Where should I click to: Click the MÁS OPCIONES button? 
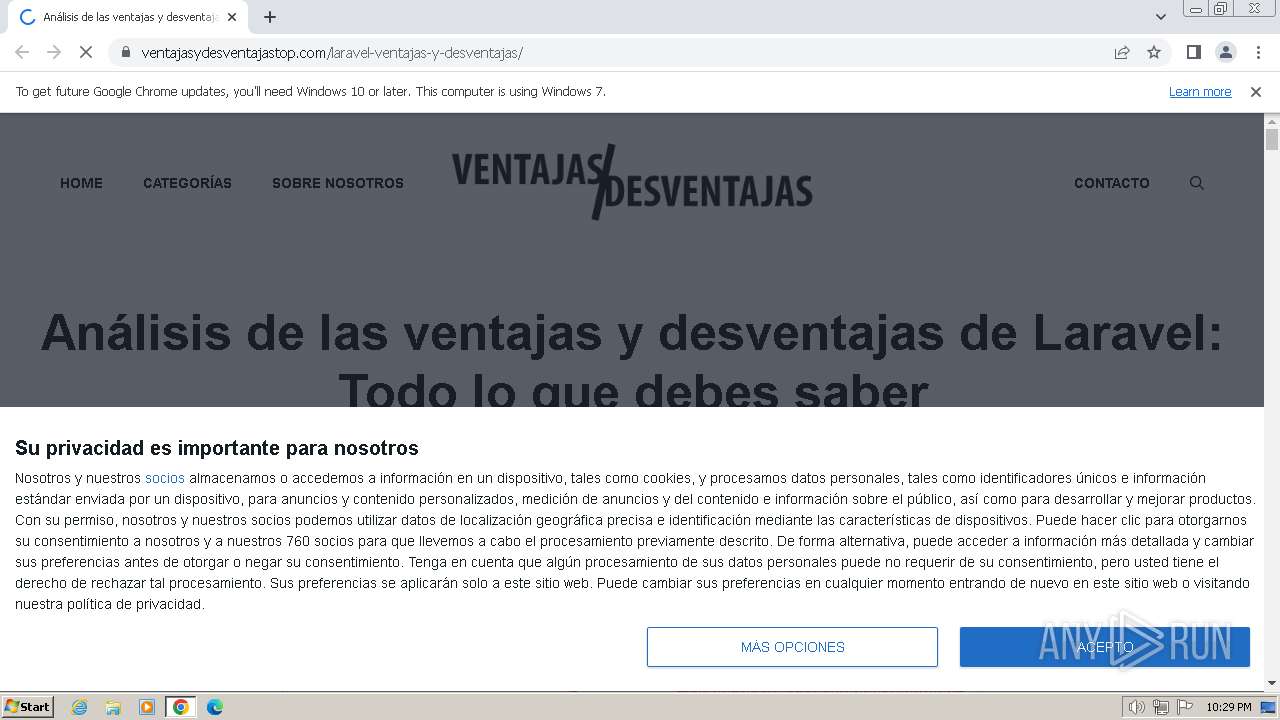792,647
